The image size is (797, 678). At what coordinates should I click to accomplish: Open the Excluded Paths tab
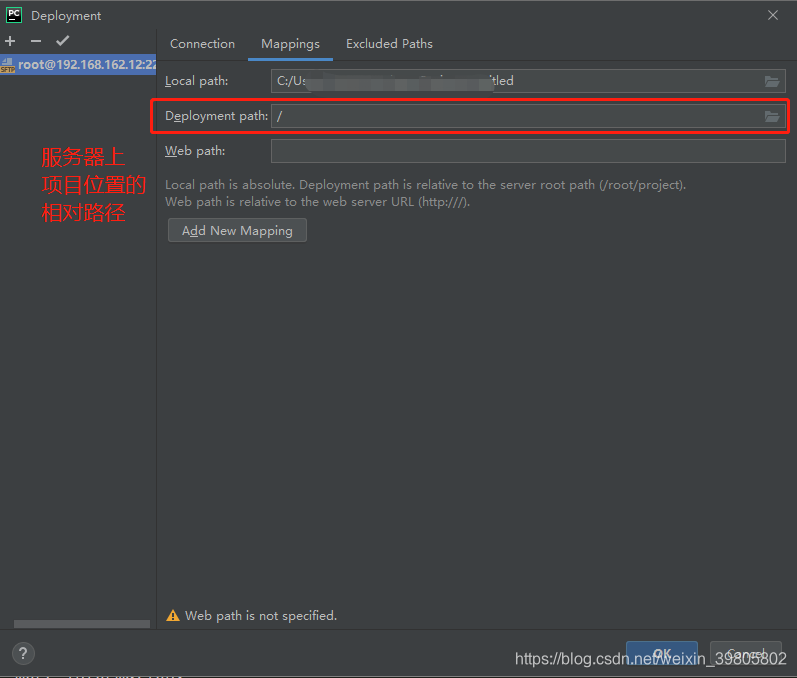[x=389, y=44]
